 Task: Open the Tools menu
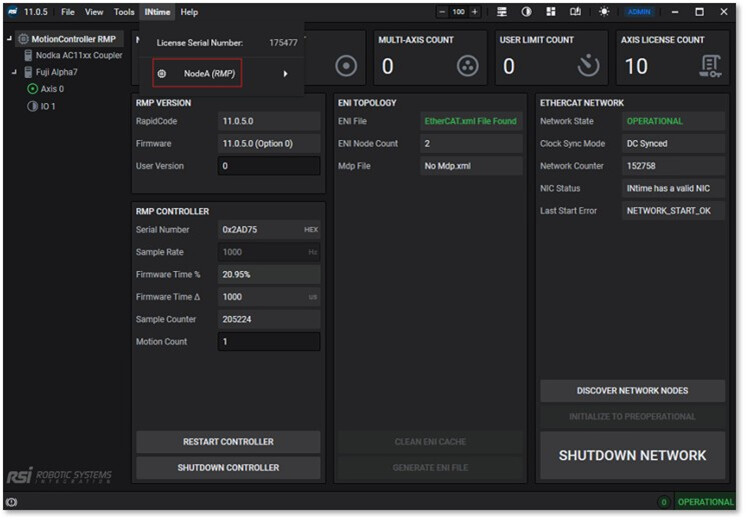(124, 12)
